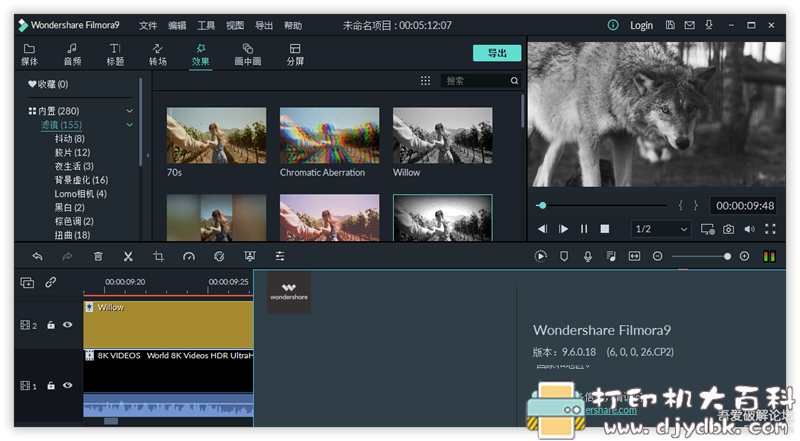The width and height of the screenshot is (800, 441).
Task: Open the color palette tool
Action: 219,256
